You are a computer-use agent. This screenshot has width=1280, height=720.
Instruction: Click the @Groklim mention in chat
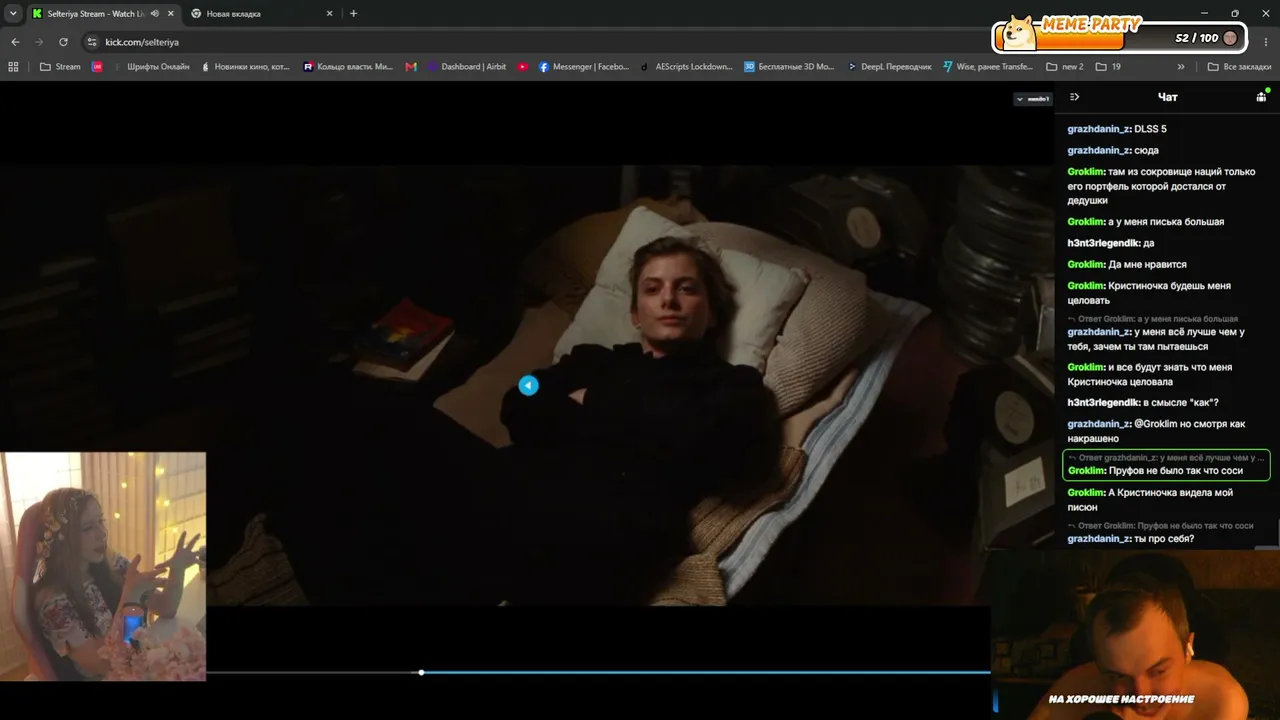[x=1157, y=424]
